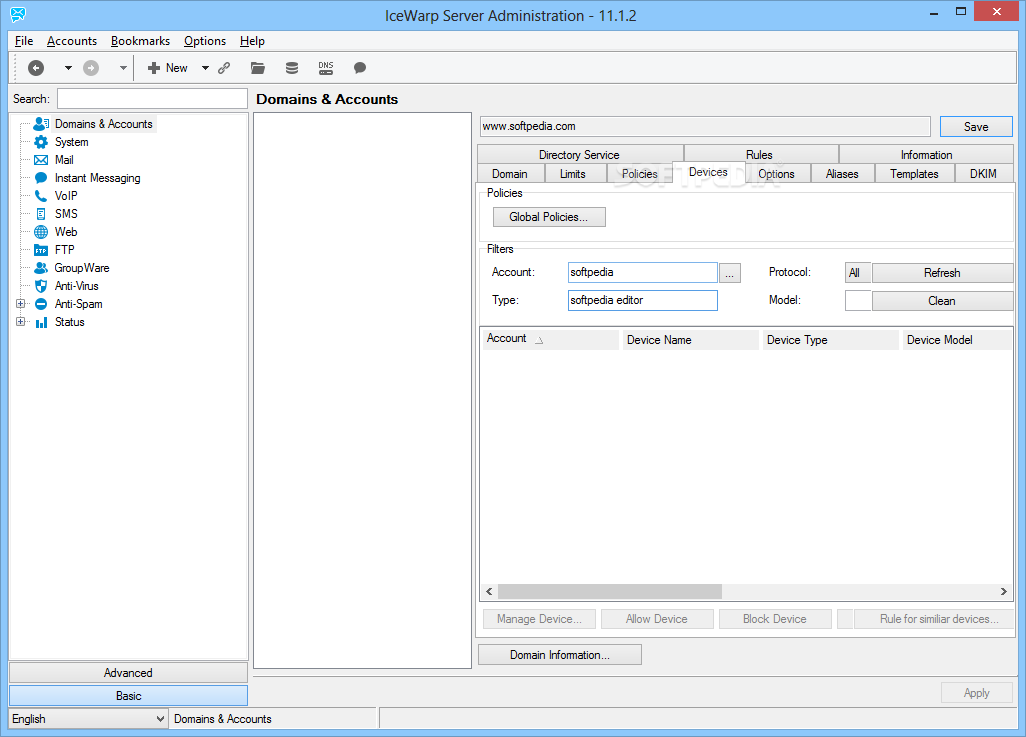This screenshot has height=737, width=1026.
Task: Switch to the Aliases tab
Action: point(842,173)
